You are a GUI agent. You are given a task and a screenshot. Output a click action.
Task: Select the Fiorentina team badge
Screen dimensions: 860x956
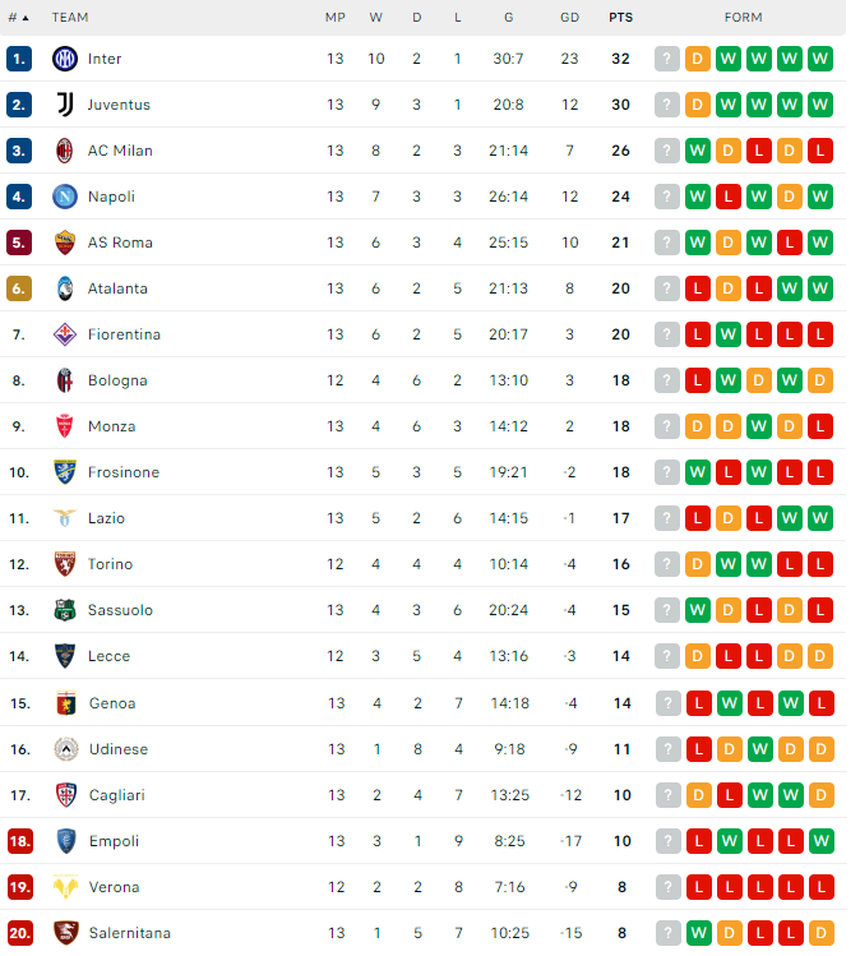click(x=64, y=334)
